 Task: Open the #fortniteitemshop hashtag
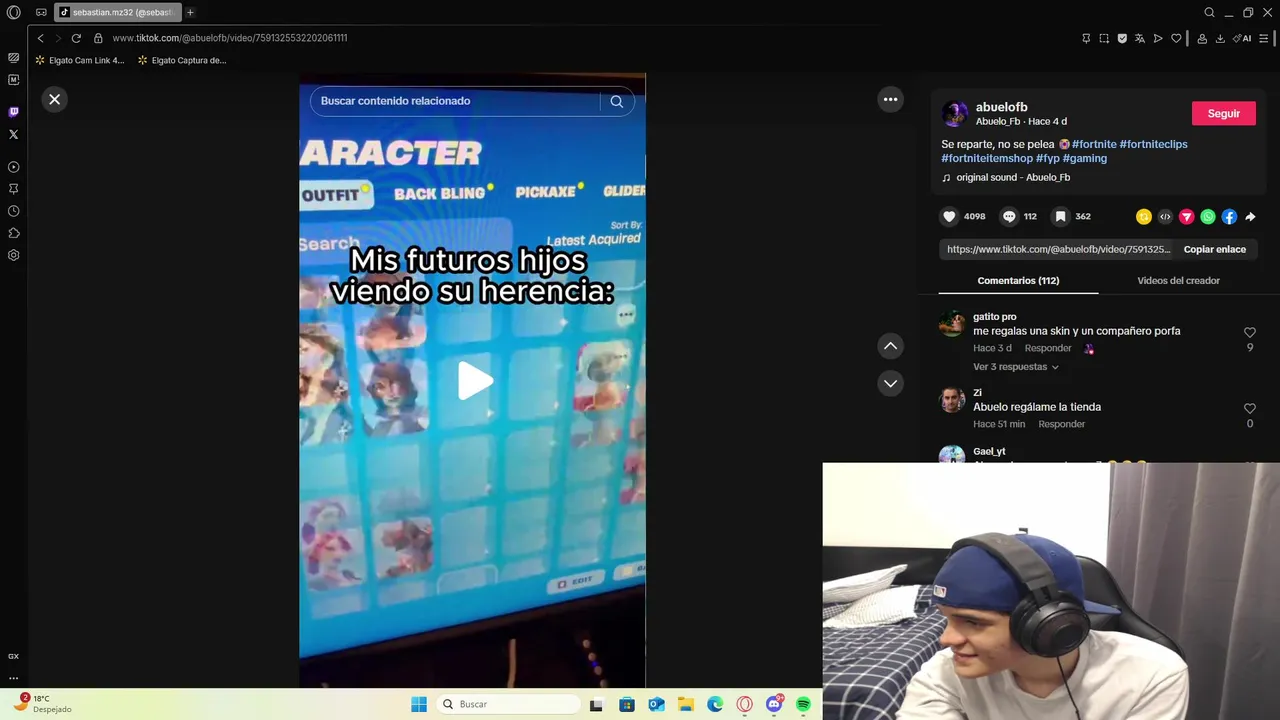point(987,158)
